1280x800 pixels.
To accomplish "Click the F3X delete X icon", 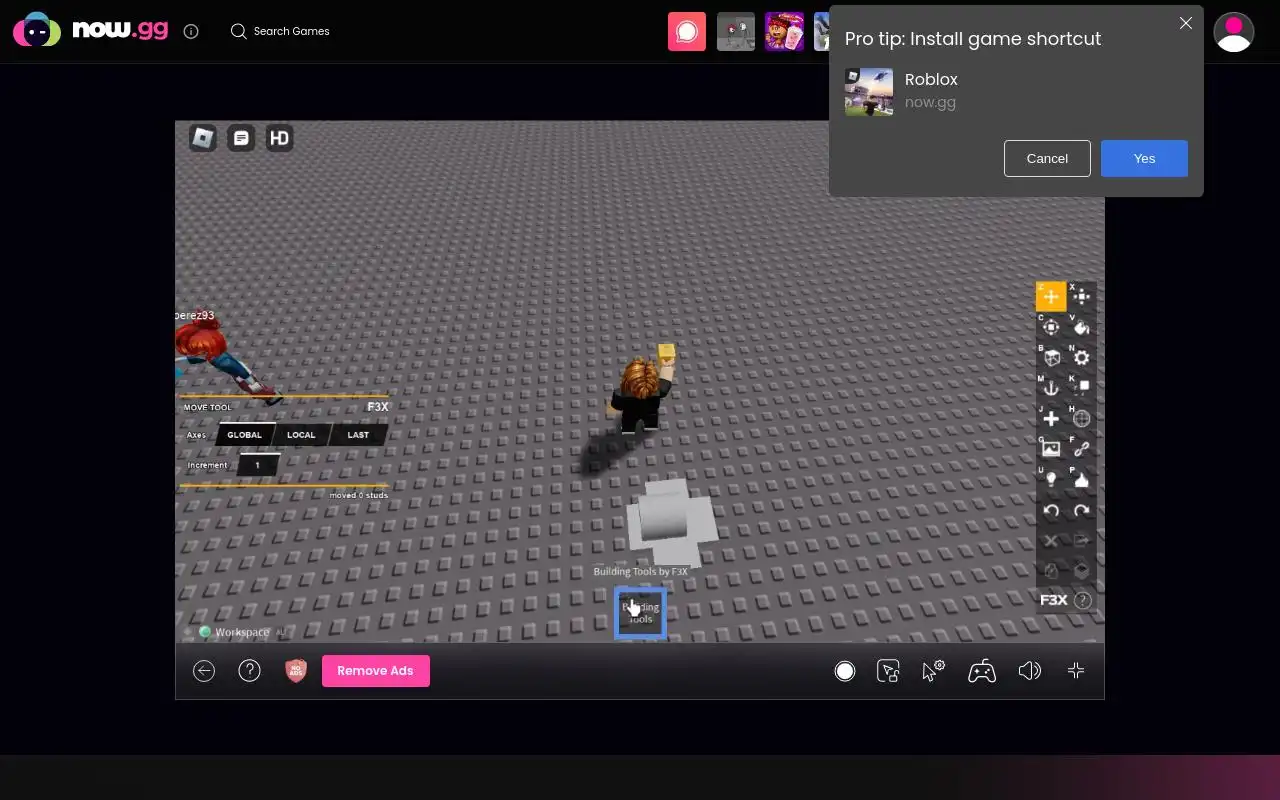I will (x=1051, y=541).
